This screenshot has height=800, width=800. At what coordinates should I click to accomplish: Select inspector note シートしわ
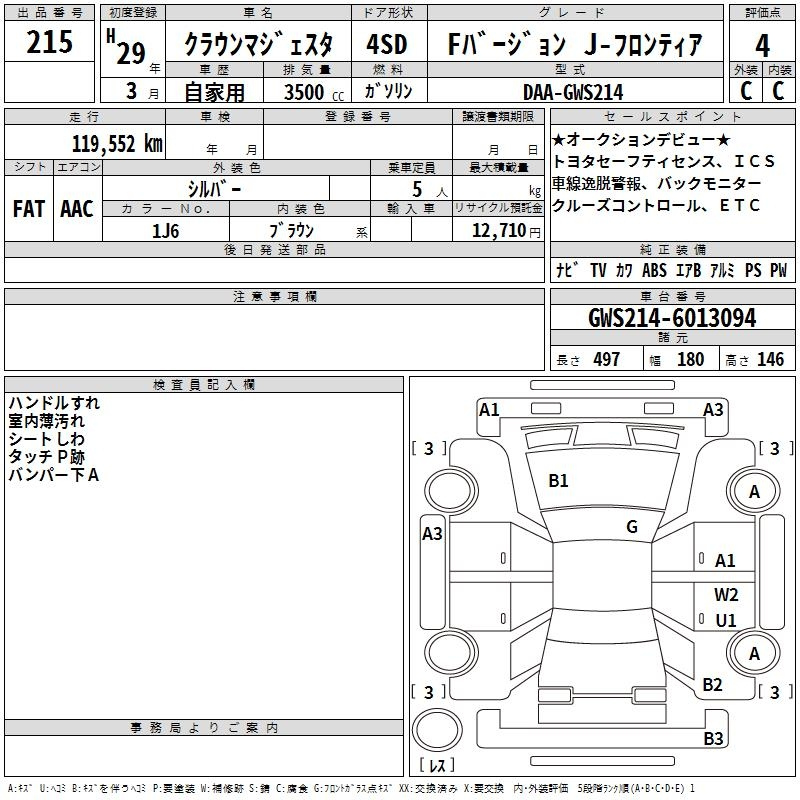click(46, 439)
